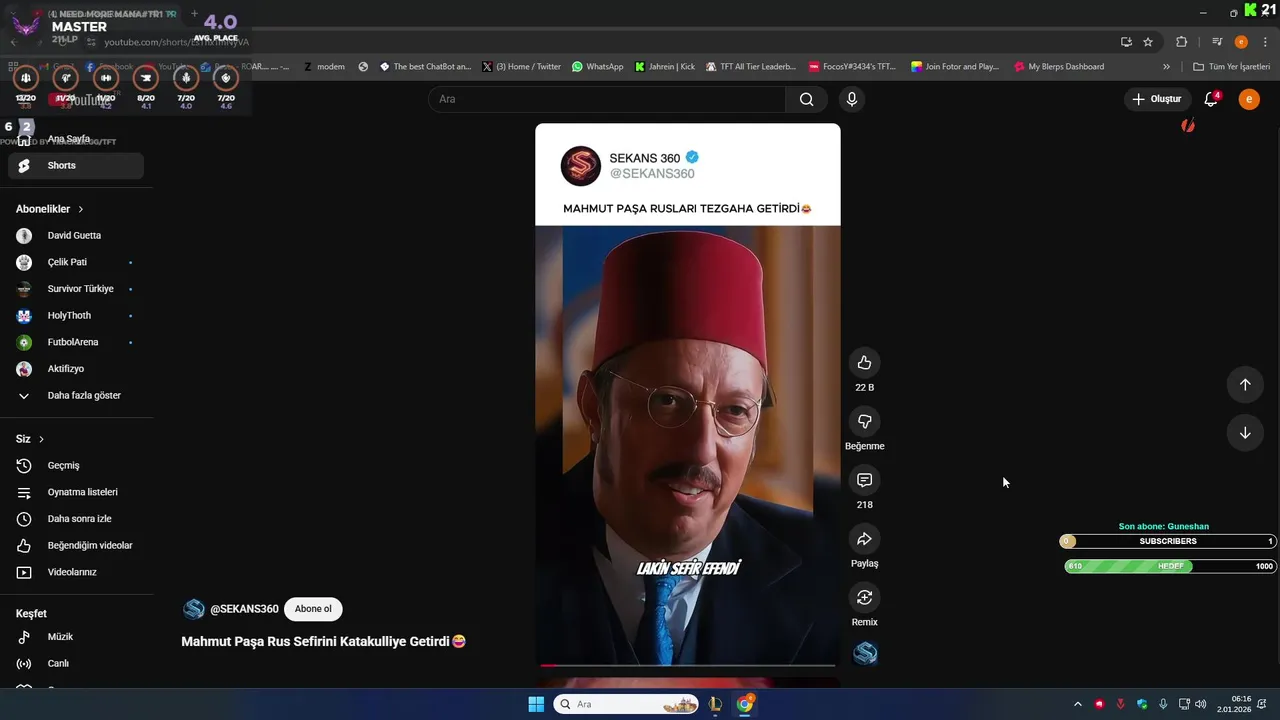
Task: Open Chrome extensions puzzle icon
Action: click(1181, 42)
